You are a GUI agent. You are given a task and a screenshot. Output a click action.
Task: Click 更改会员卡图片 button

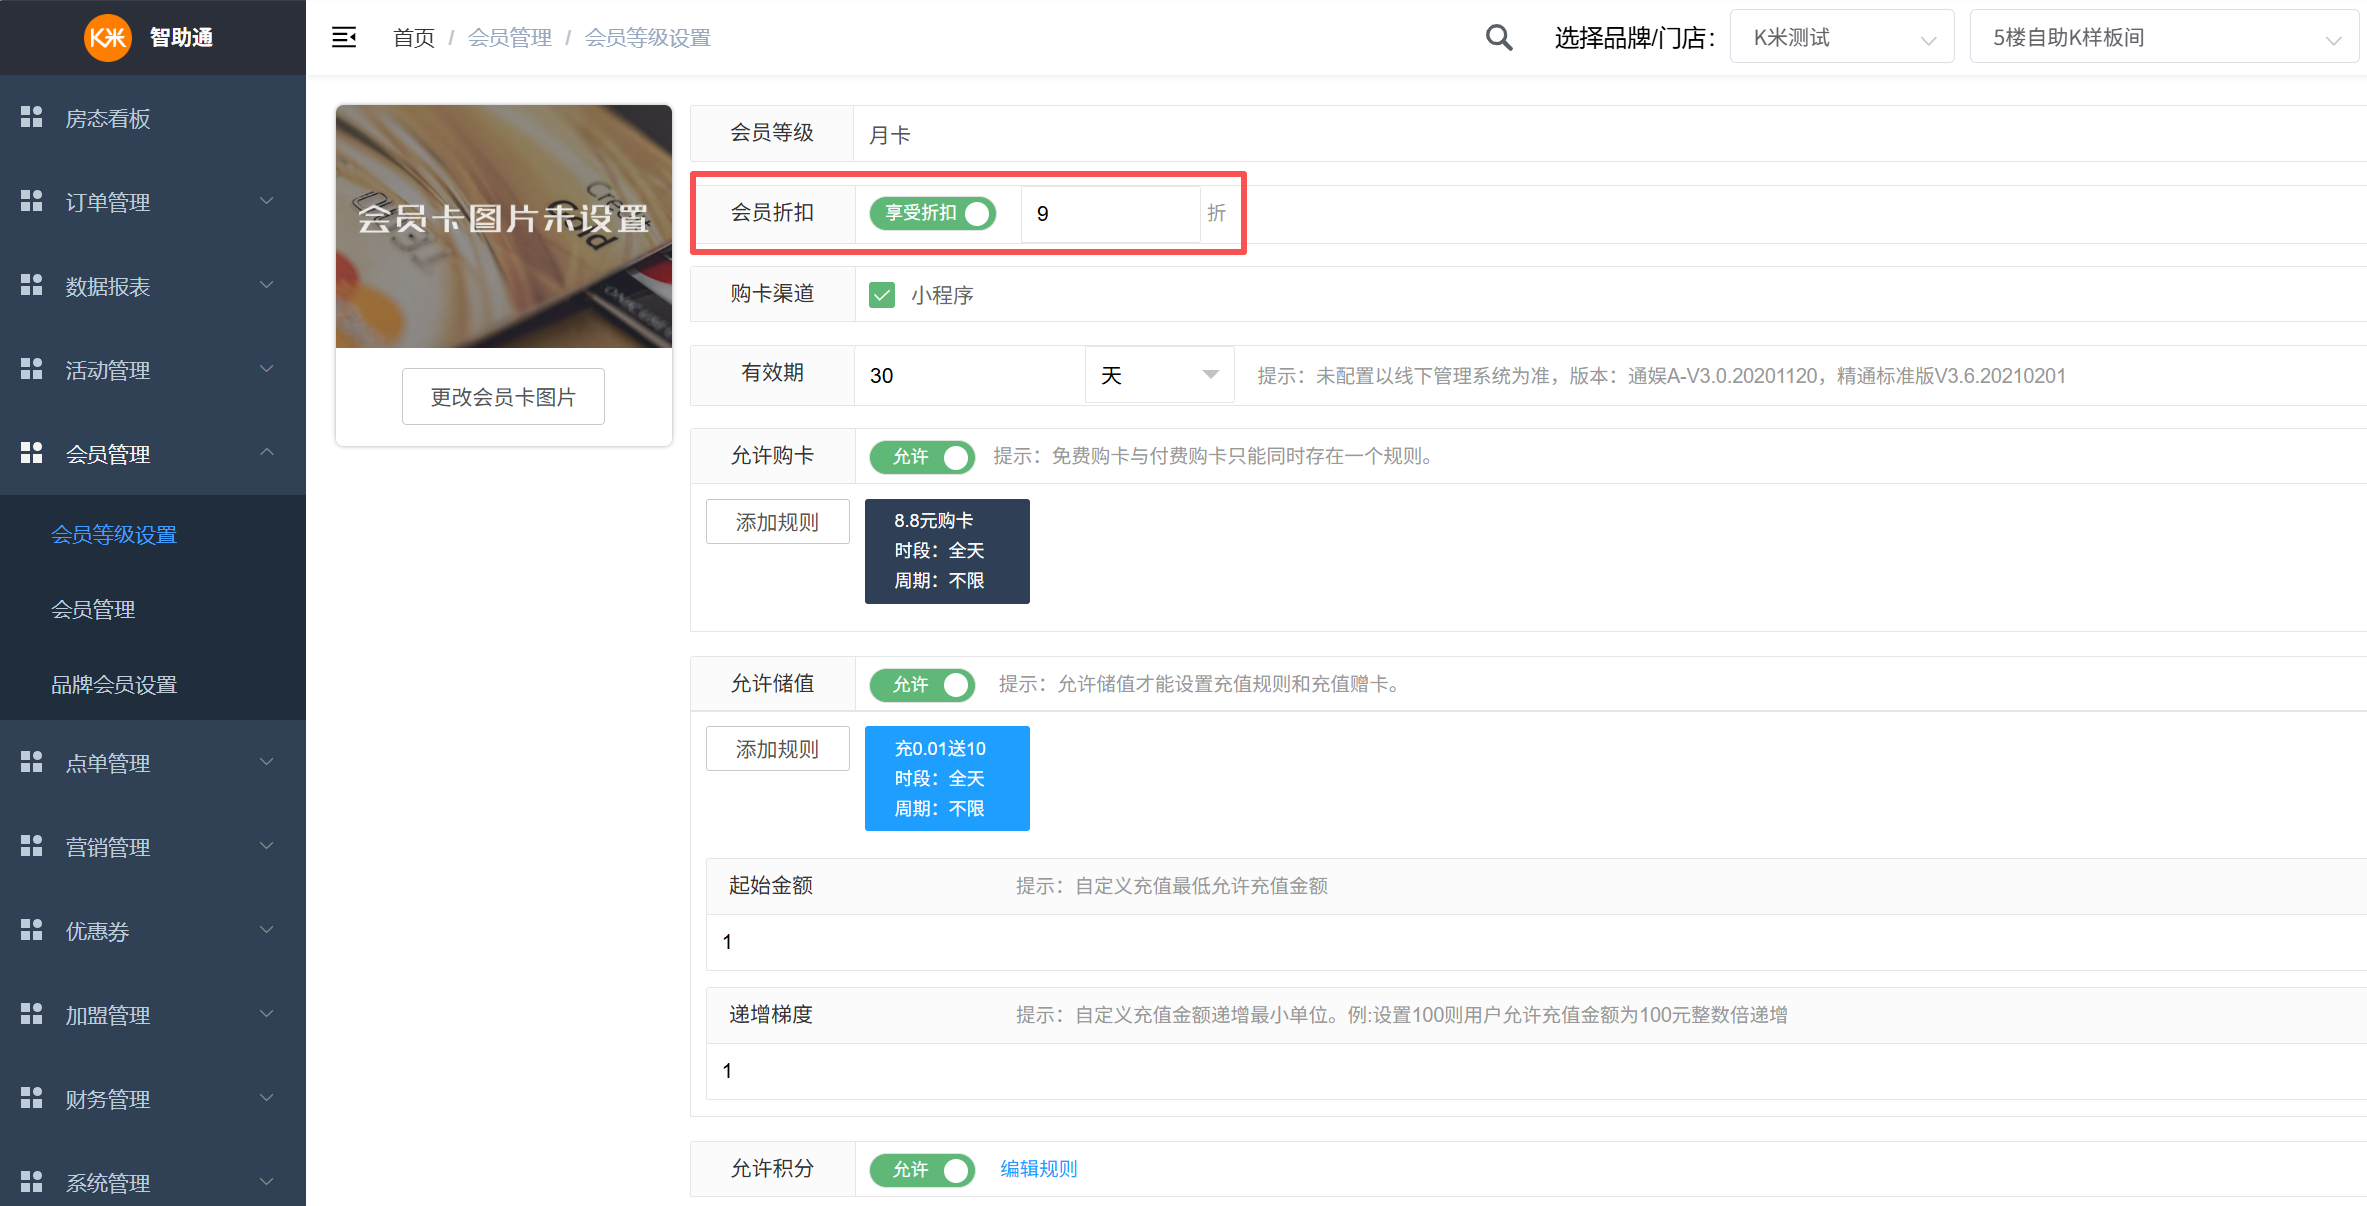tap(503, 397)
